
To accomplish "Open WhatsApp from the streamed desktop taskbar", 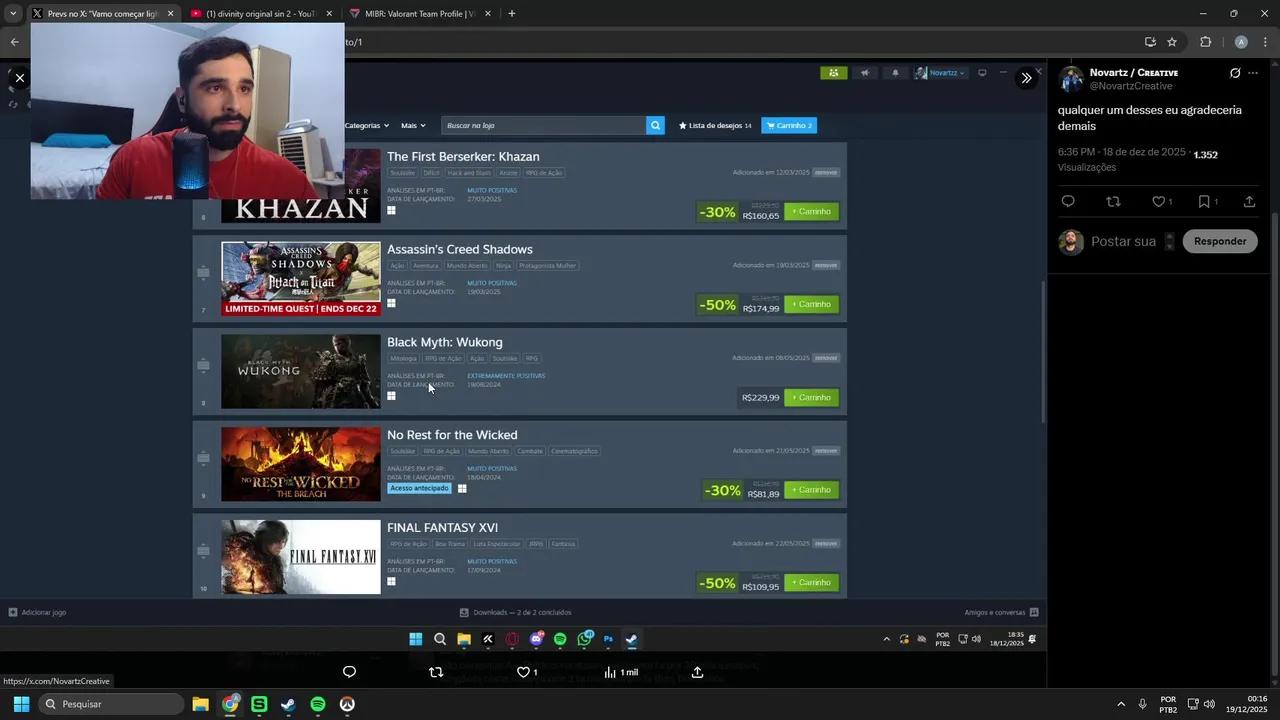I will [x=585, y=639].
